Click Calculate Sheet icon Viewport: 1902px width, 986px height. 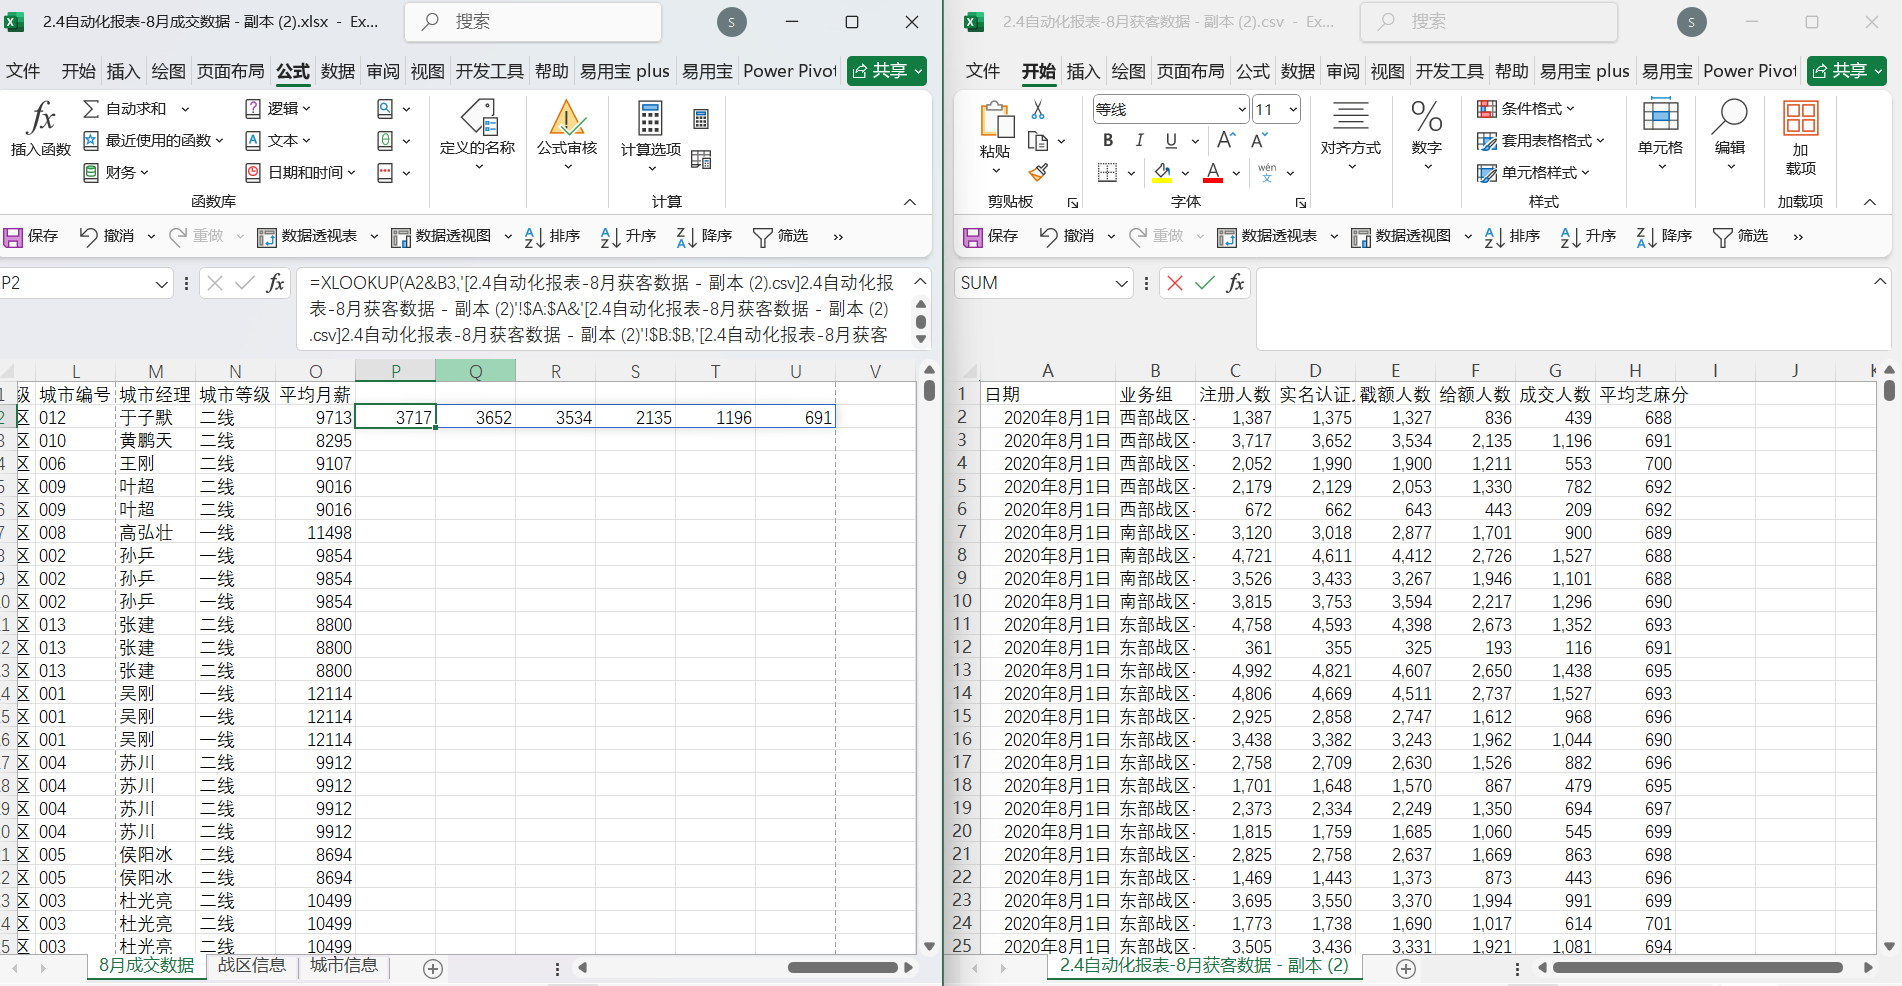point(701,159)
